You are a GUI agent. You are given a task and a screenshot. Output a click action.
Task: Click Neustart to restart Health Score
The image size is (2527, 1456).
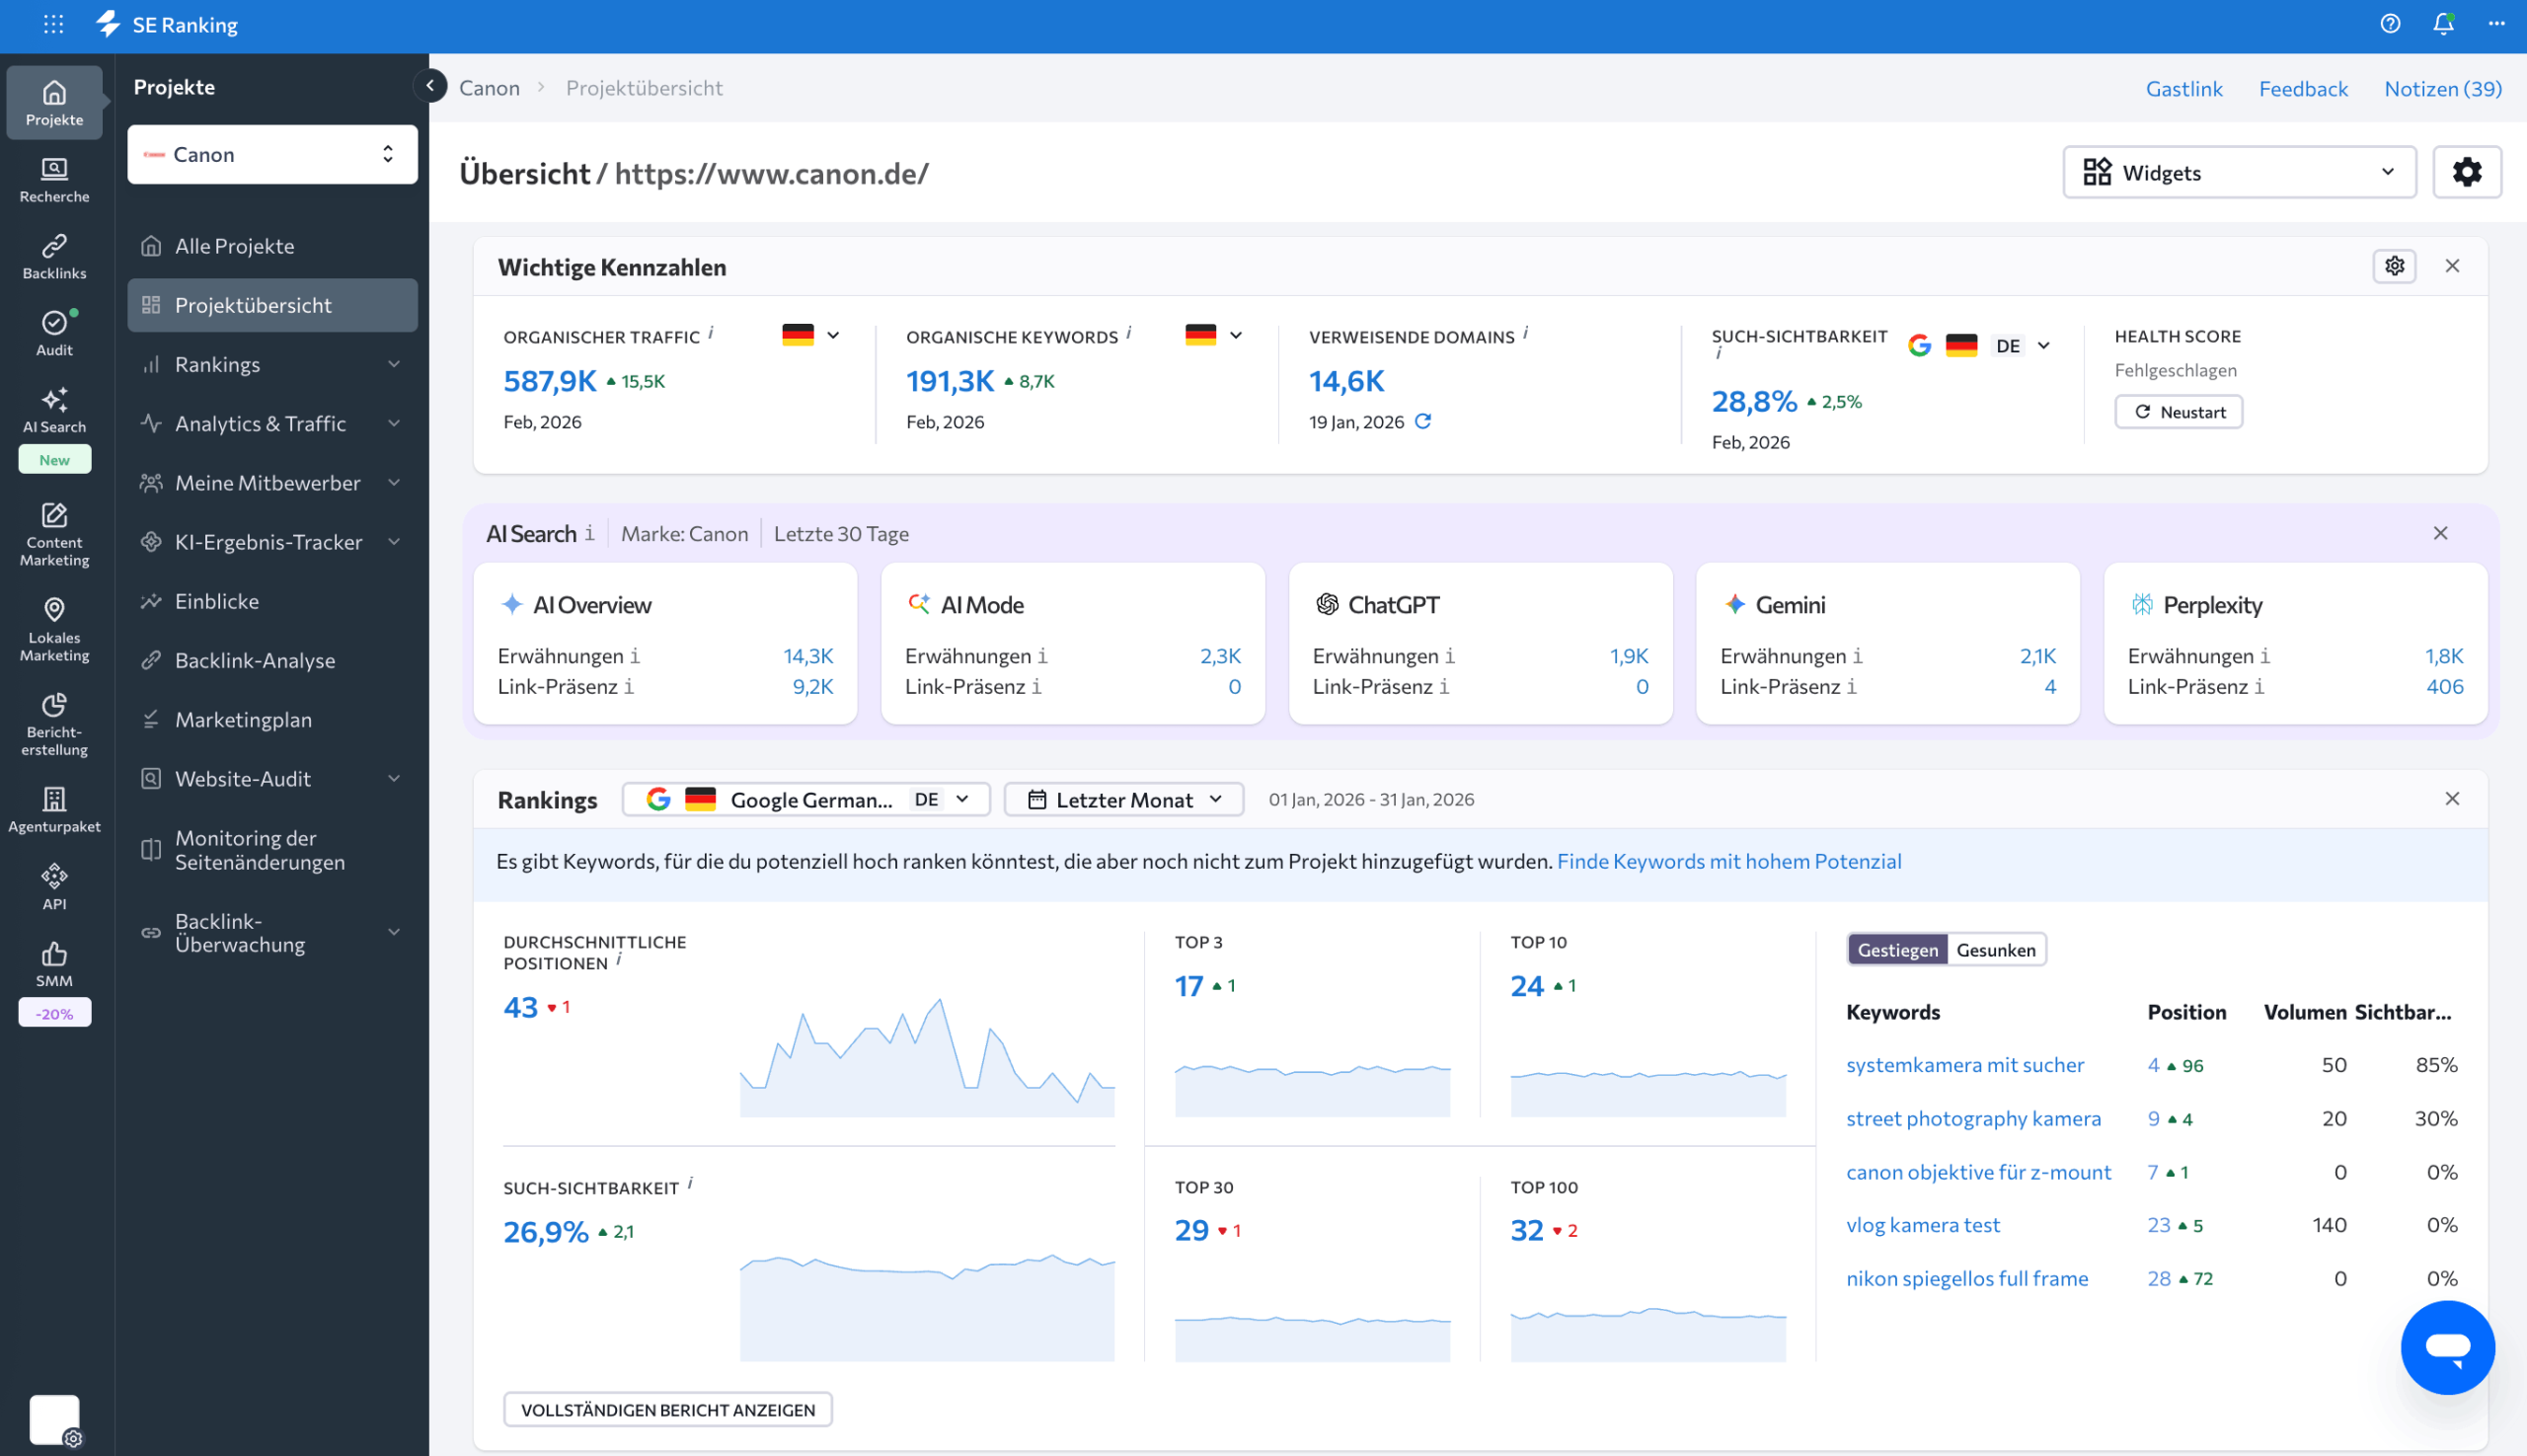point(2178,411)
